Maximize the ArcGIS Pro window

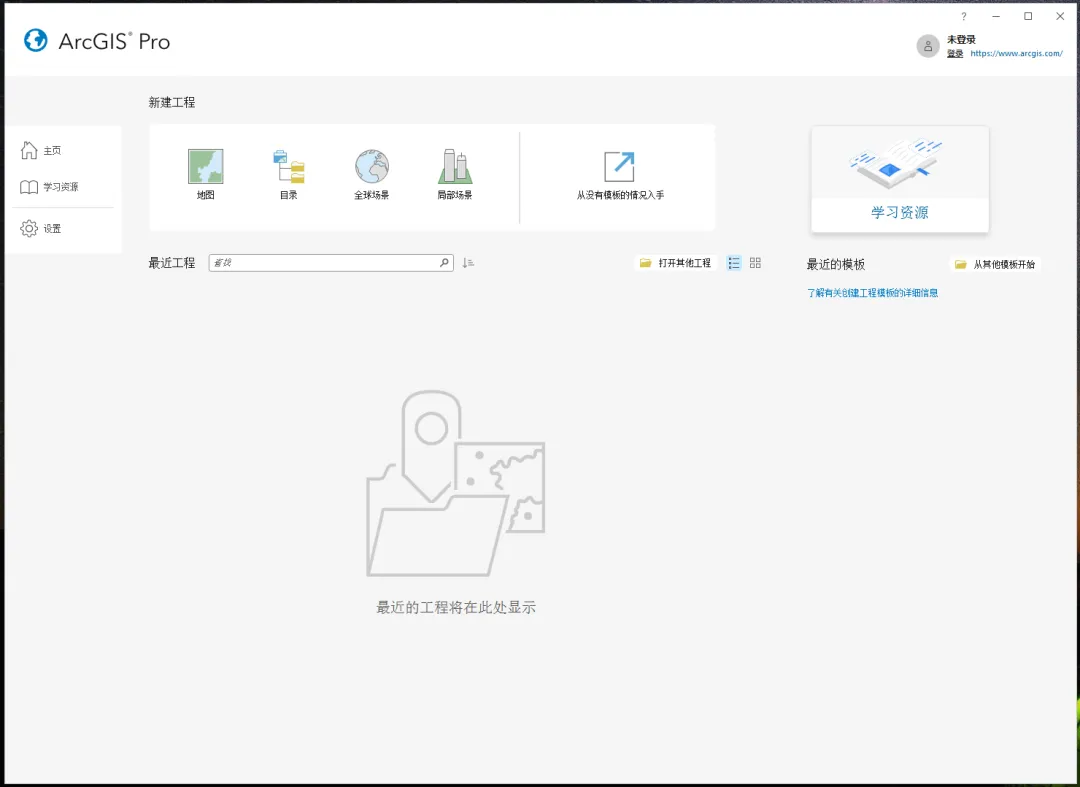(1028, 17)
